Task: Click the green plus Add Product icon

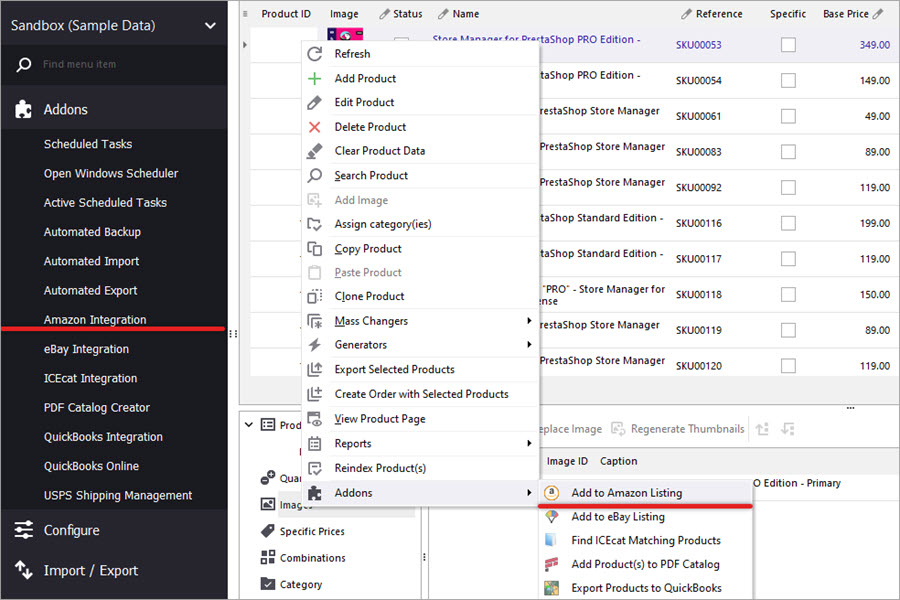Action: [x=315, y=79]
